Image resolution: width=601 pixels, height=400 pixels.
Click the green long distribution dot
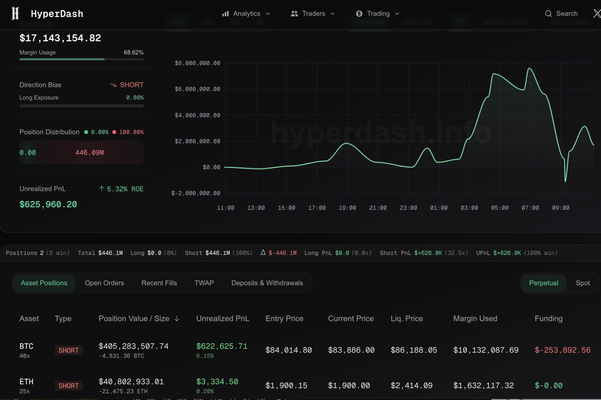(86, 132)
